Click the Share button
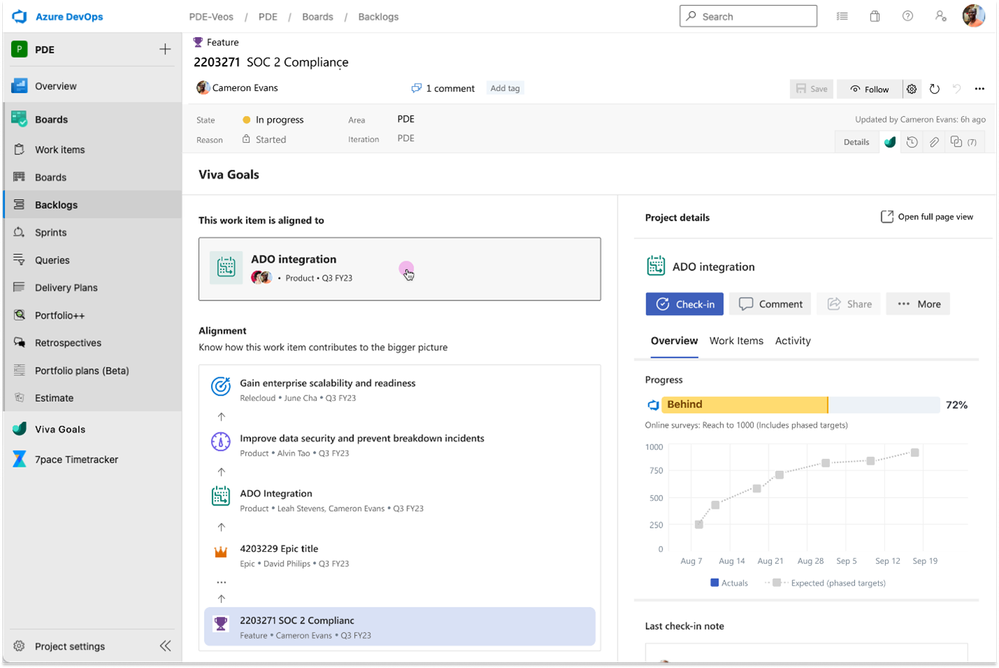This screenshot has width=999, height=668. 849,304
